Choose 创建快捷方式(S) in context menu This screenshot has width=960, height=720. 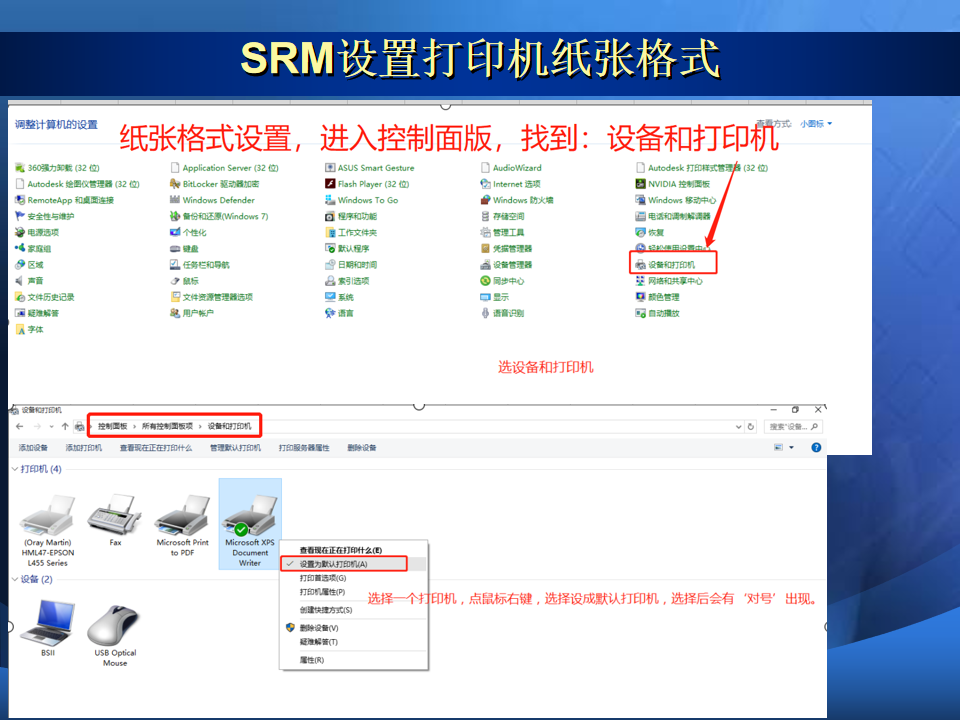326,610
